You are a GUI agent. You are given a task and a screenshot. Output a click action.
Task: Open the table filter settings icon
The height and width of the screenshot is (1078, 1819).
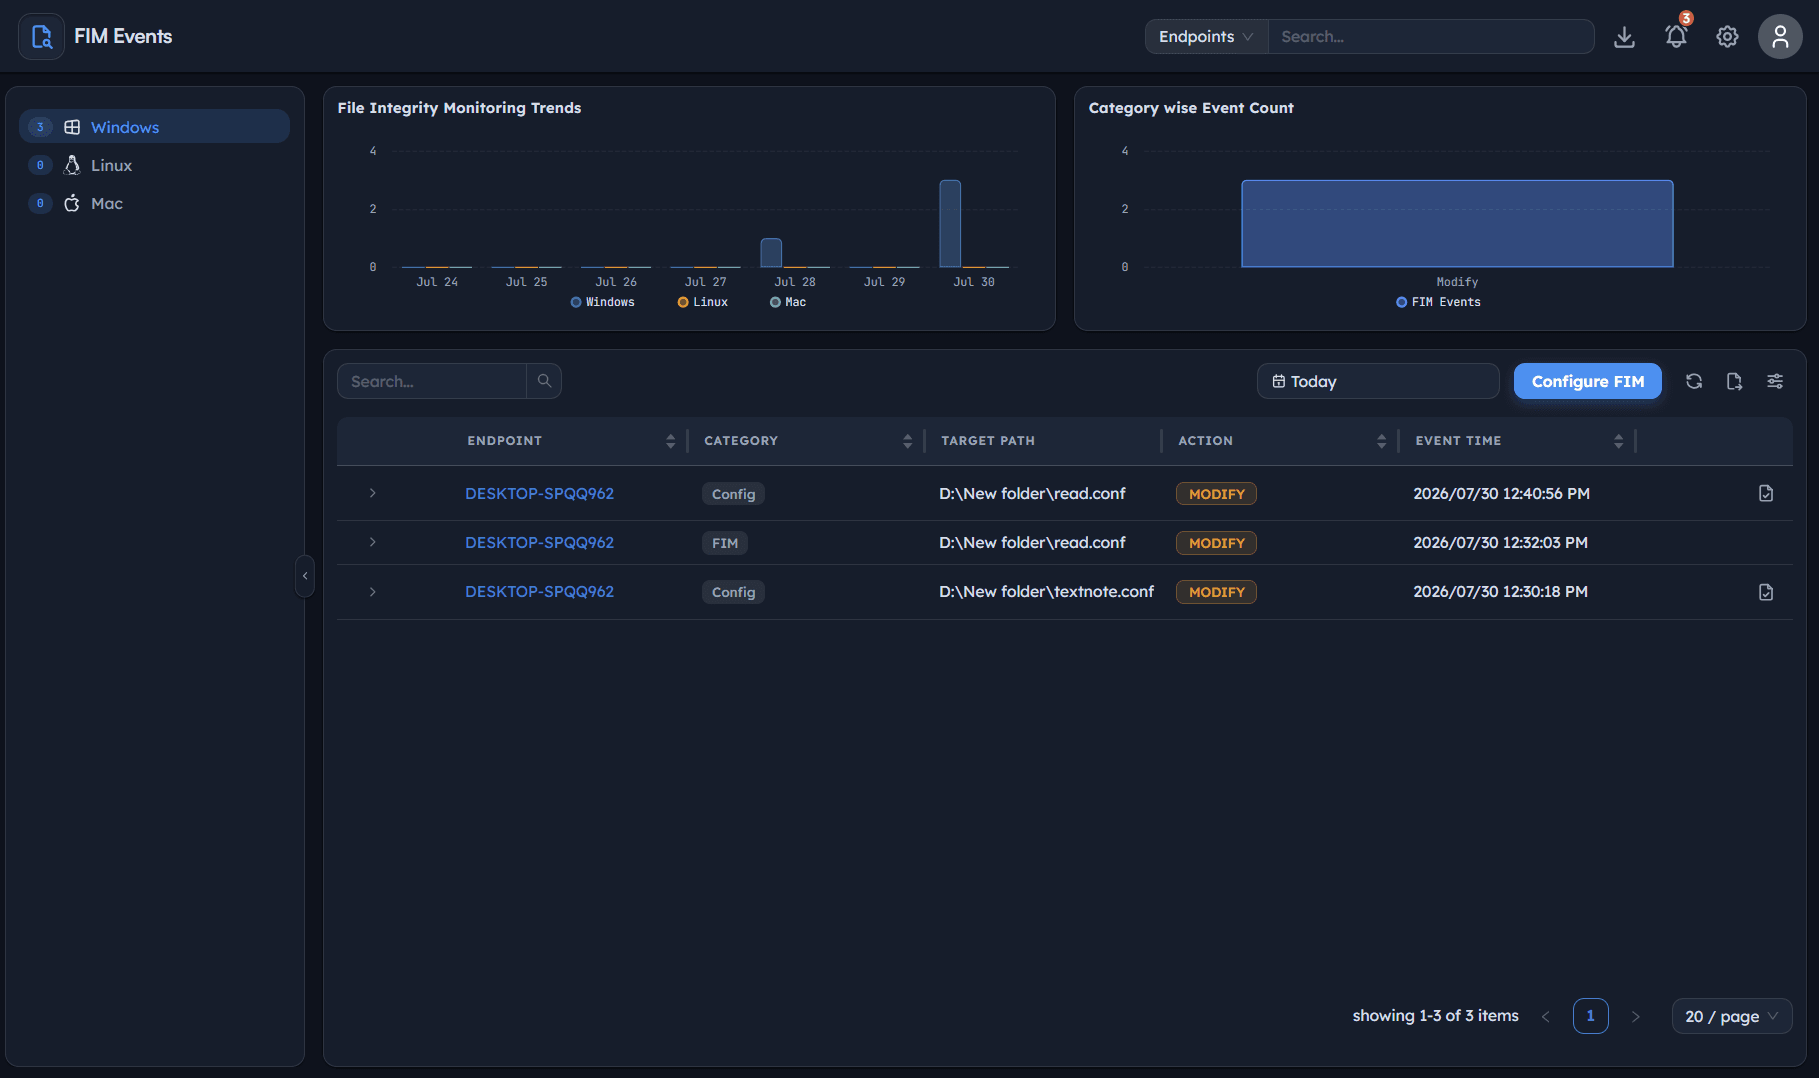click(1775, 381)
